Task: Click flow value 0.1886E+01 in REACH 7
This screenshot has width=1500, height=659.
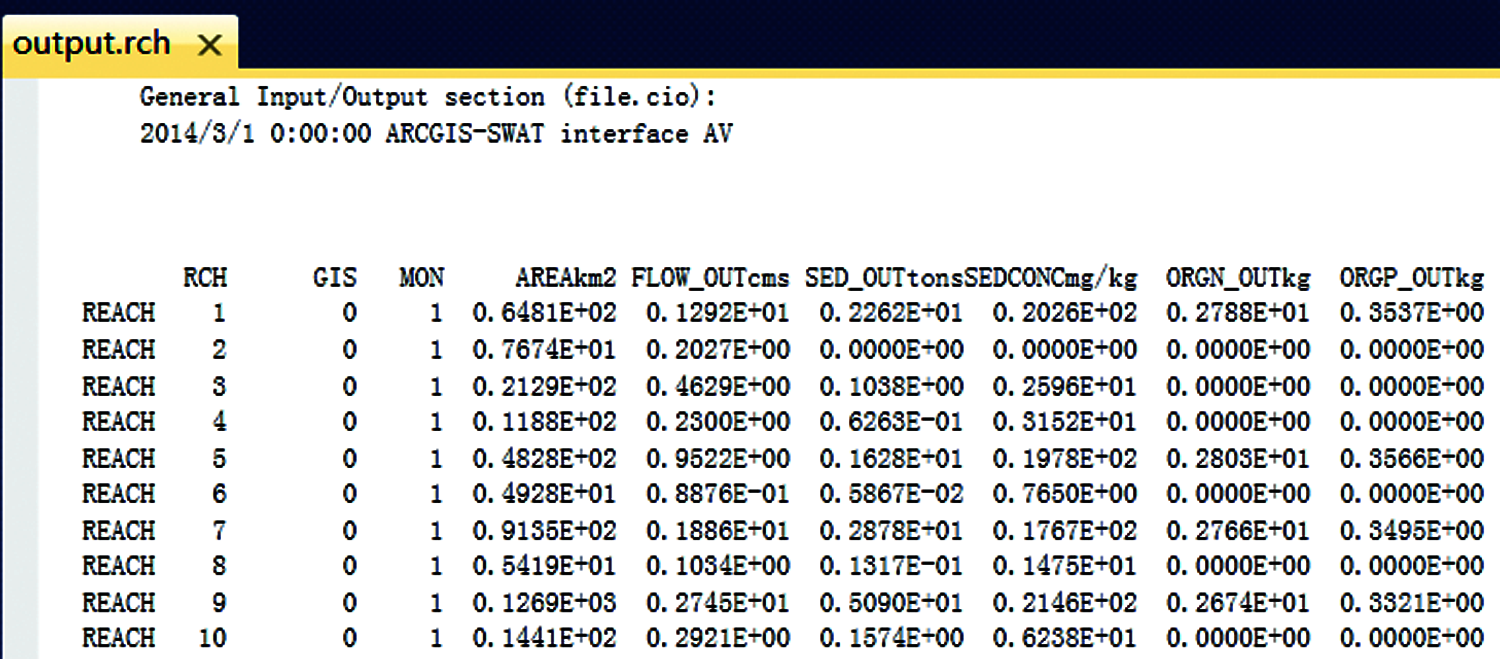Action: [x=717, y=531]
